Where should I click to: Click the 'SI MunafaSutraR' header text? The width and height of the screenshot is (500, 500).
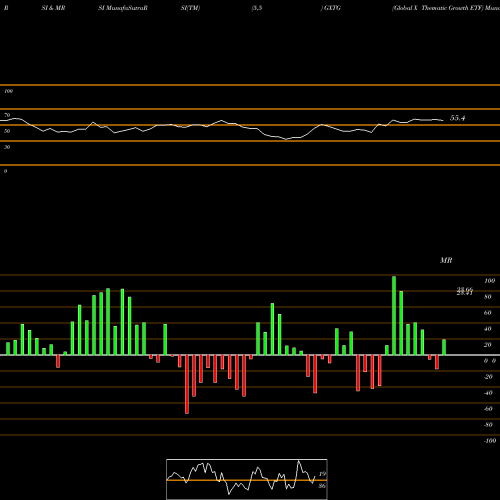click(123, 8)
